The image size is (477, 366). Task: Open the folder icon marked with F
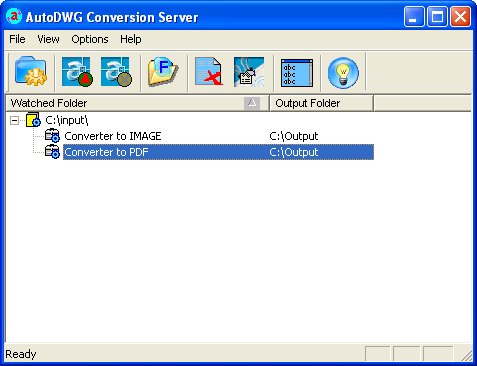pyautogui.click(x=163, y=71)
